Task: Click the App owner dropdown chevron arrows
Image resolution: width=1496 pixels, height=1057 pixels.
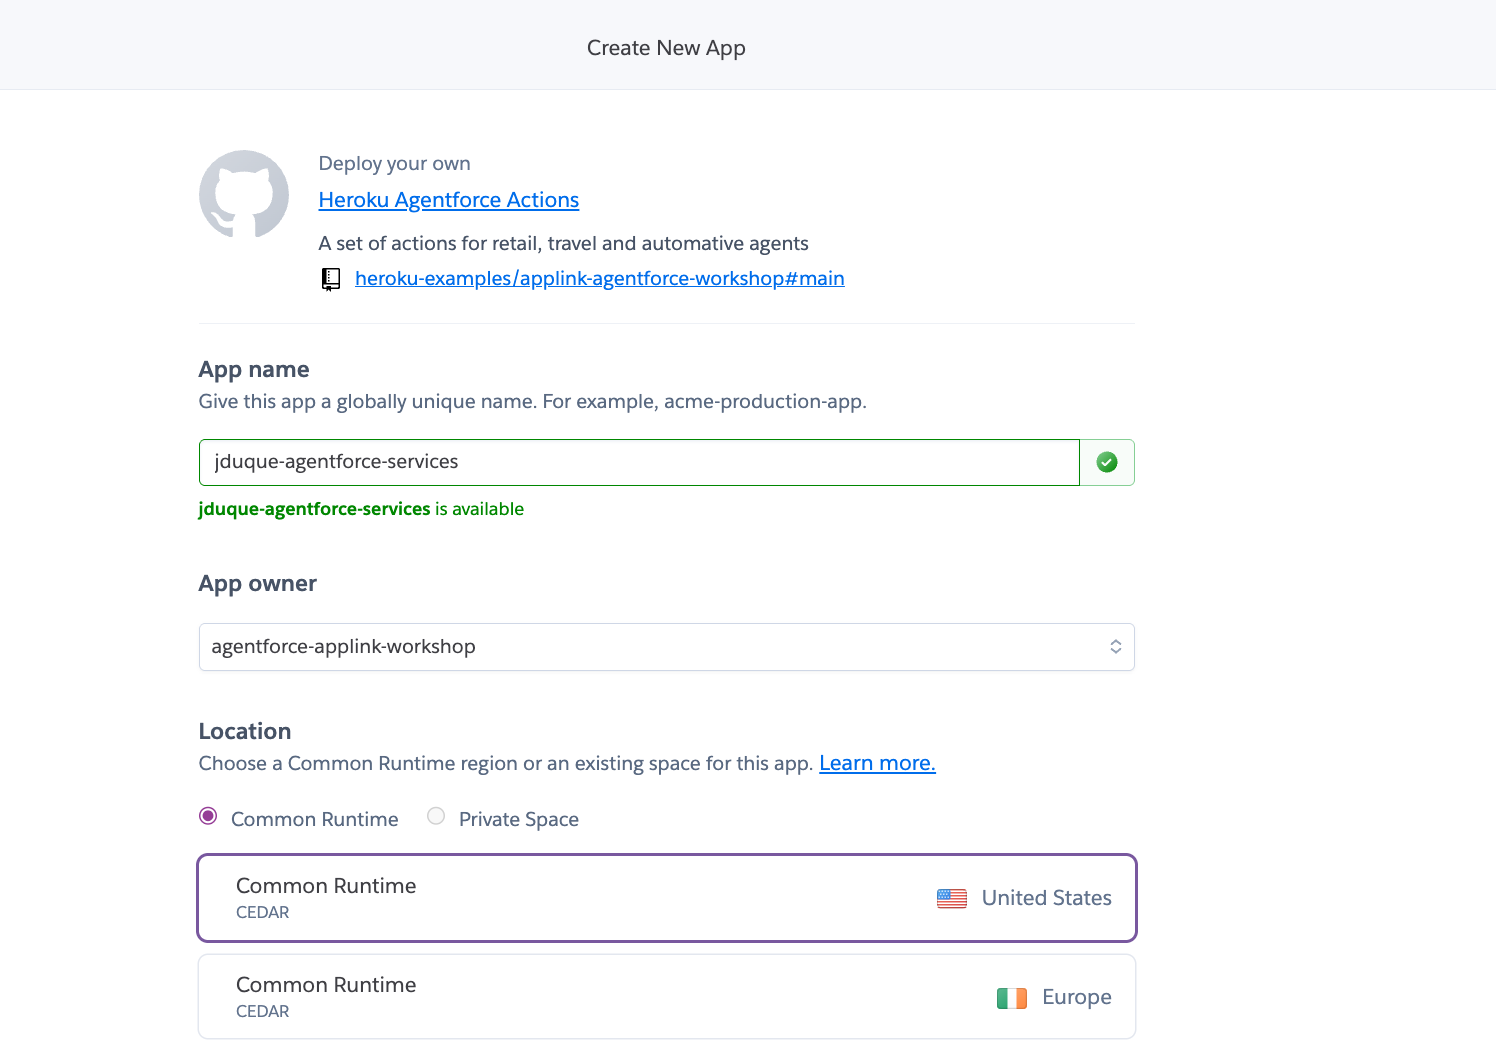Action: point(1115,646)
